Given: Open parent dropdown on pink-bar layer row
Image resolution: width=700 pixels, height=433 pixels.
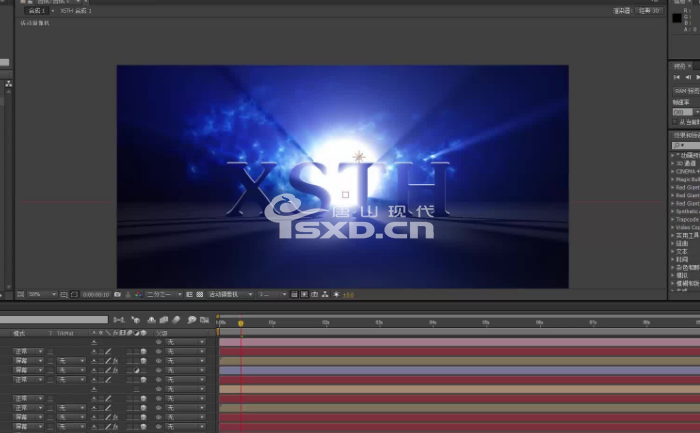Looking at the screenshot, I should (x=185, y=342).
